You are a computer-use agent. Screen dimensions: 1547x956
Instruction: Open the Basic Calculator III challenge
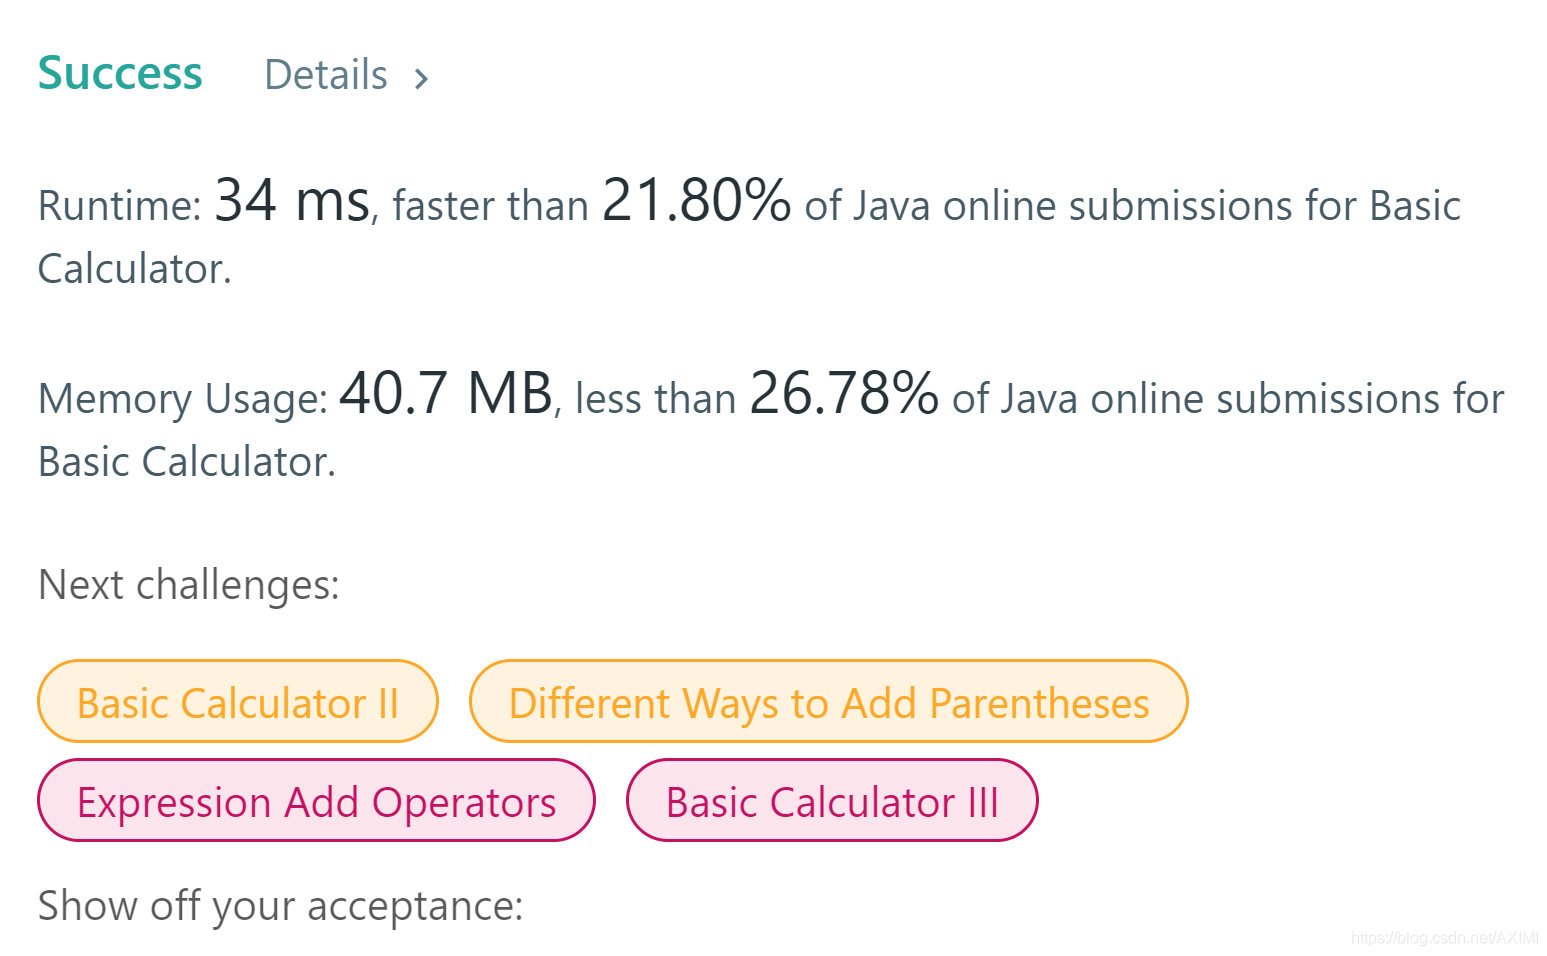click(x=832, y=801)
